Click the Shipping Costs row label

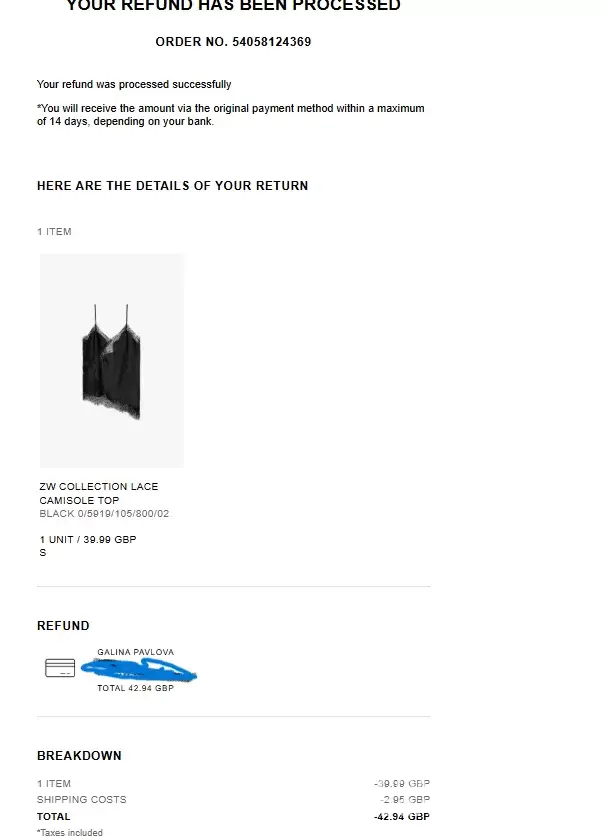point(81,799)
